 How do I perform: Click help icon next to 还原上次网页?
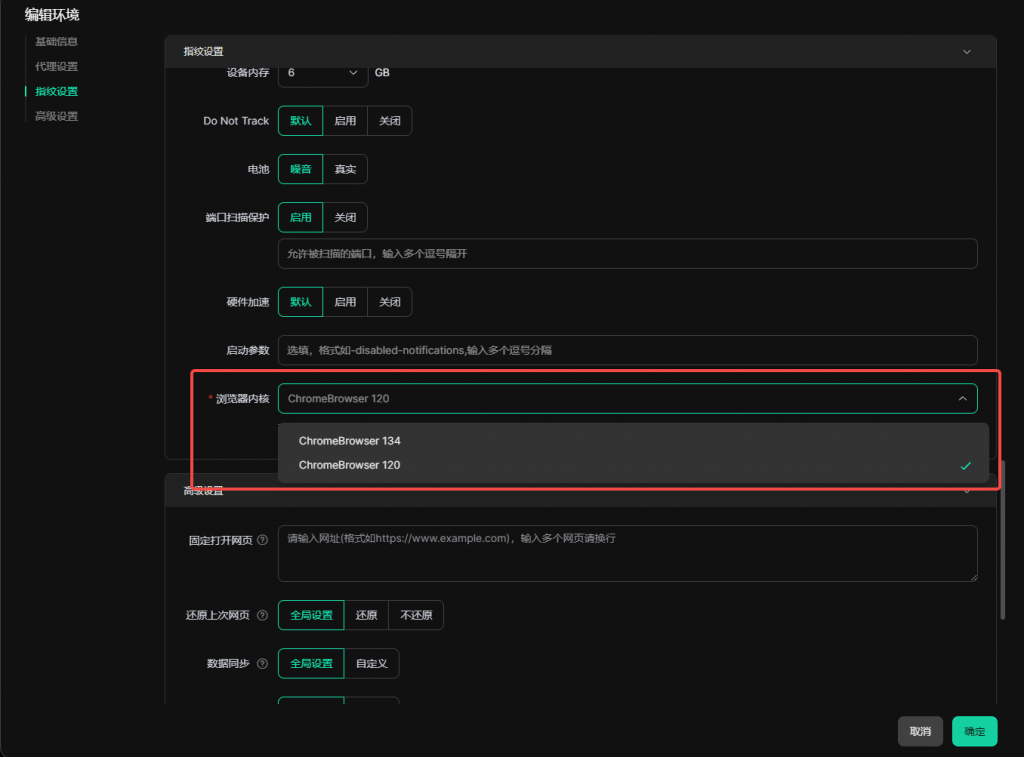pos(263,615)
